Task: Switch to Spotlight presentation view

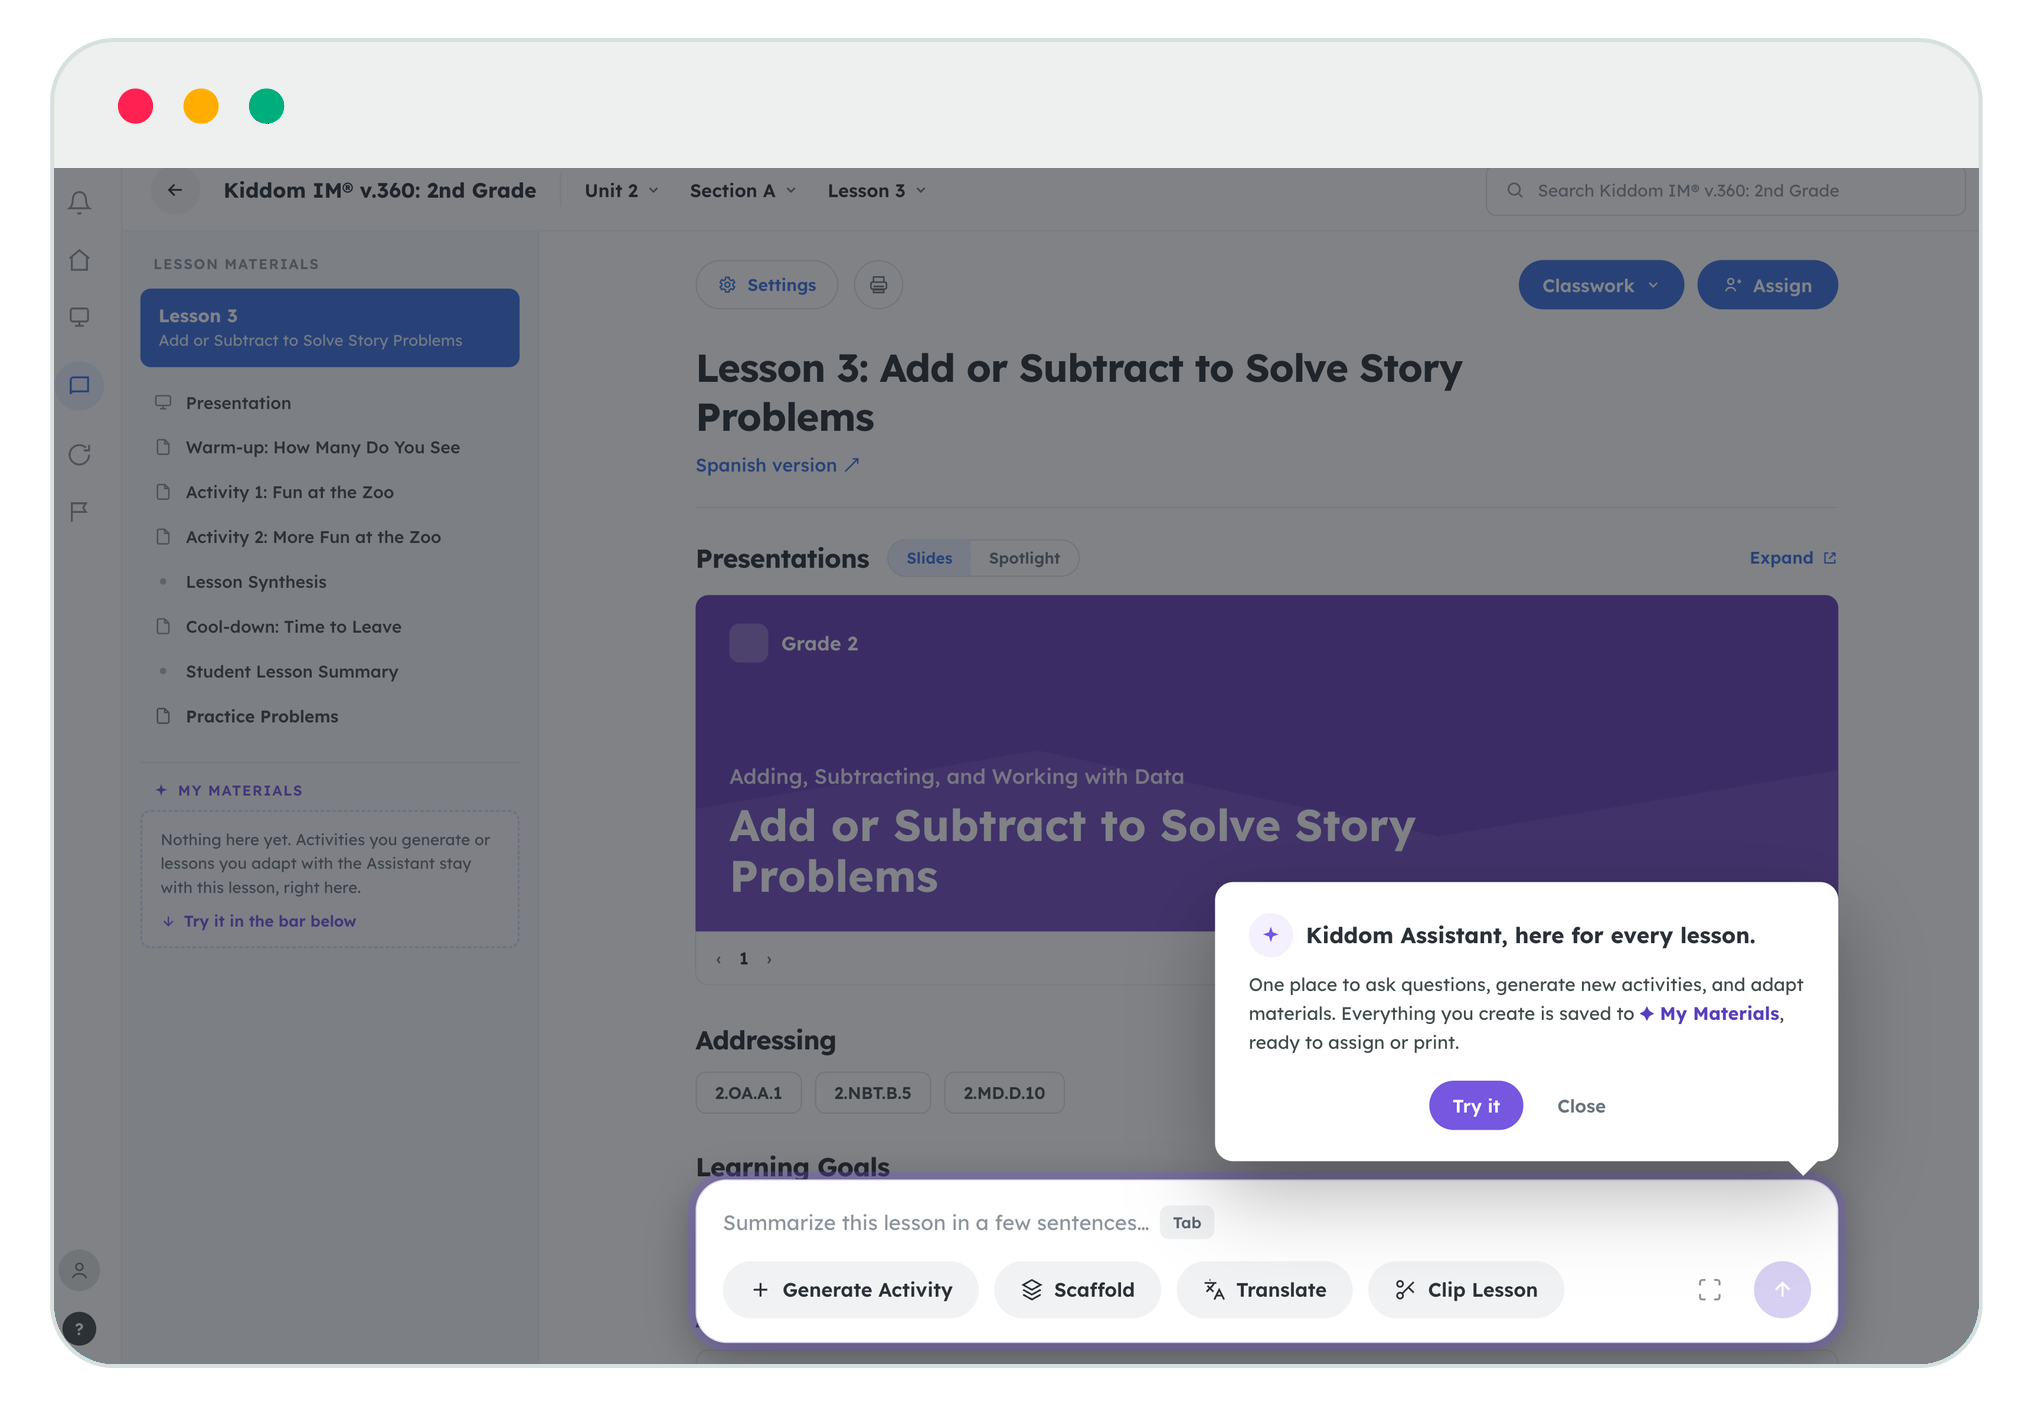Action: (x=1024, y=558)
